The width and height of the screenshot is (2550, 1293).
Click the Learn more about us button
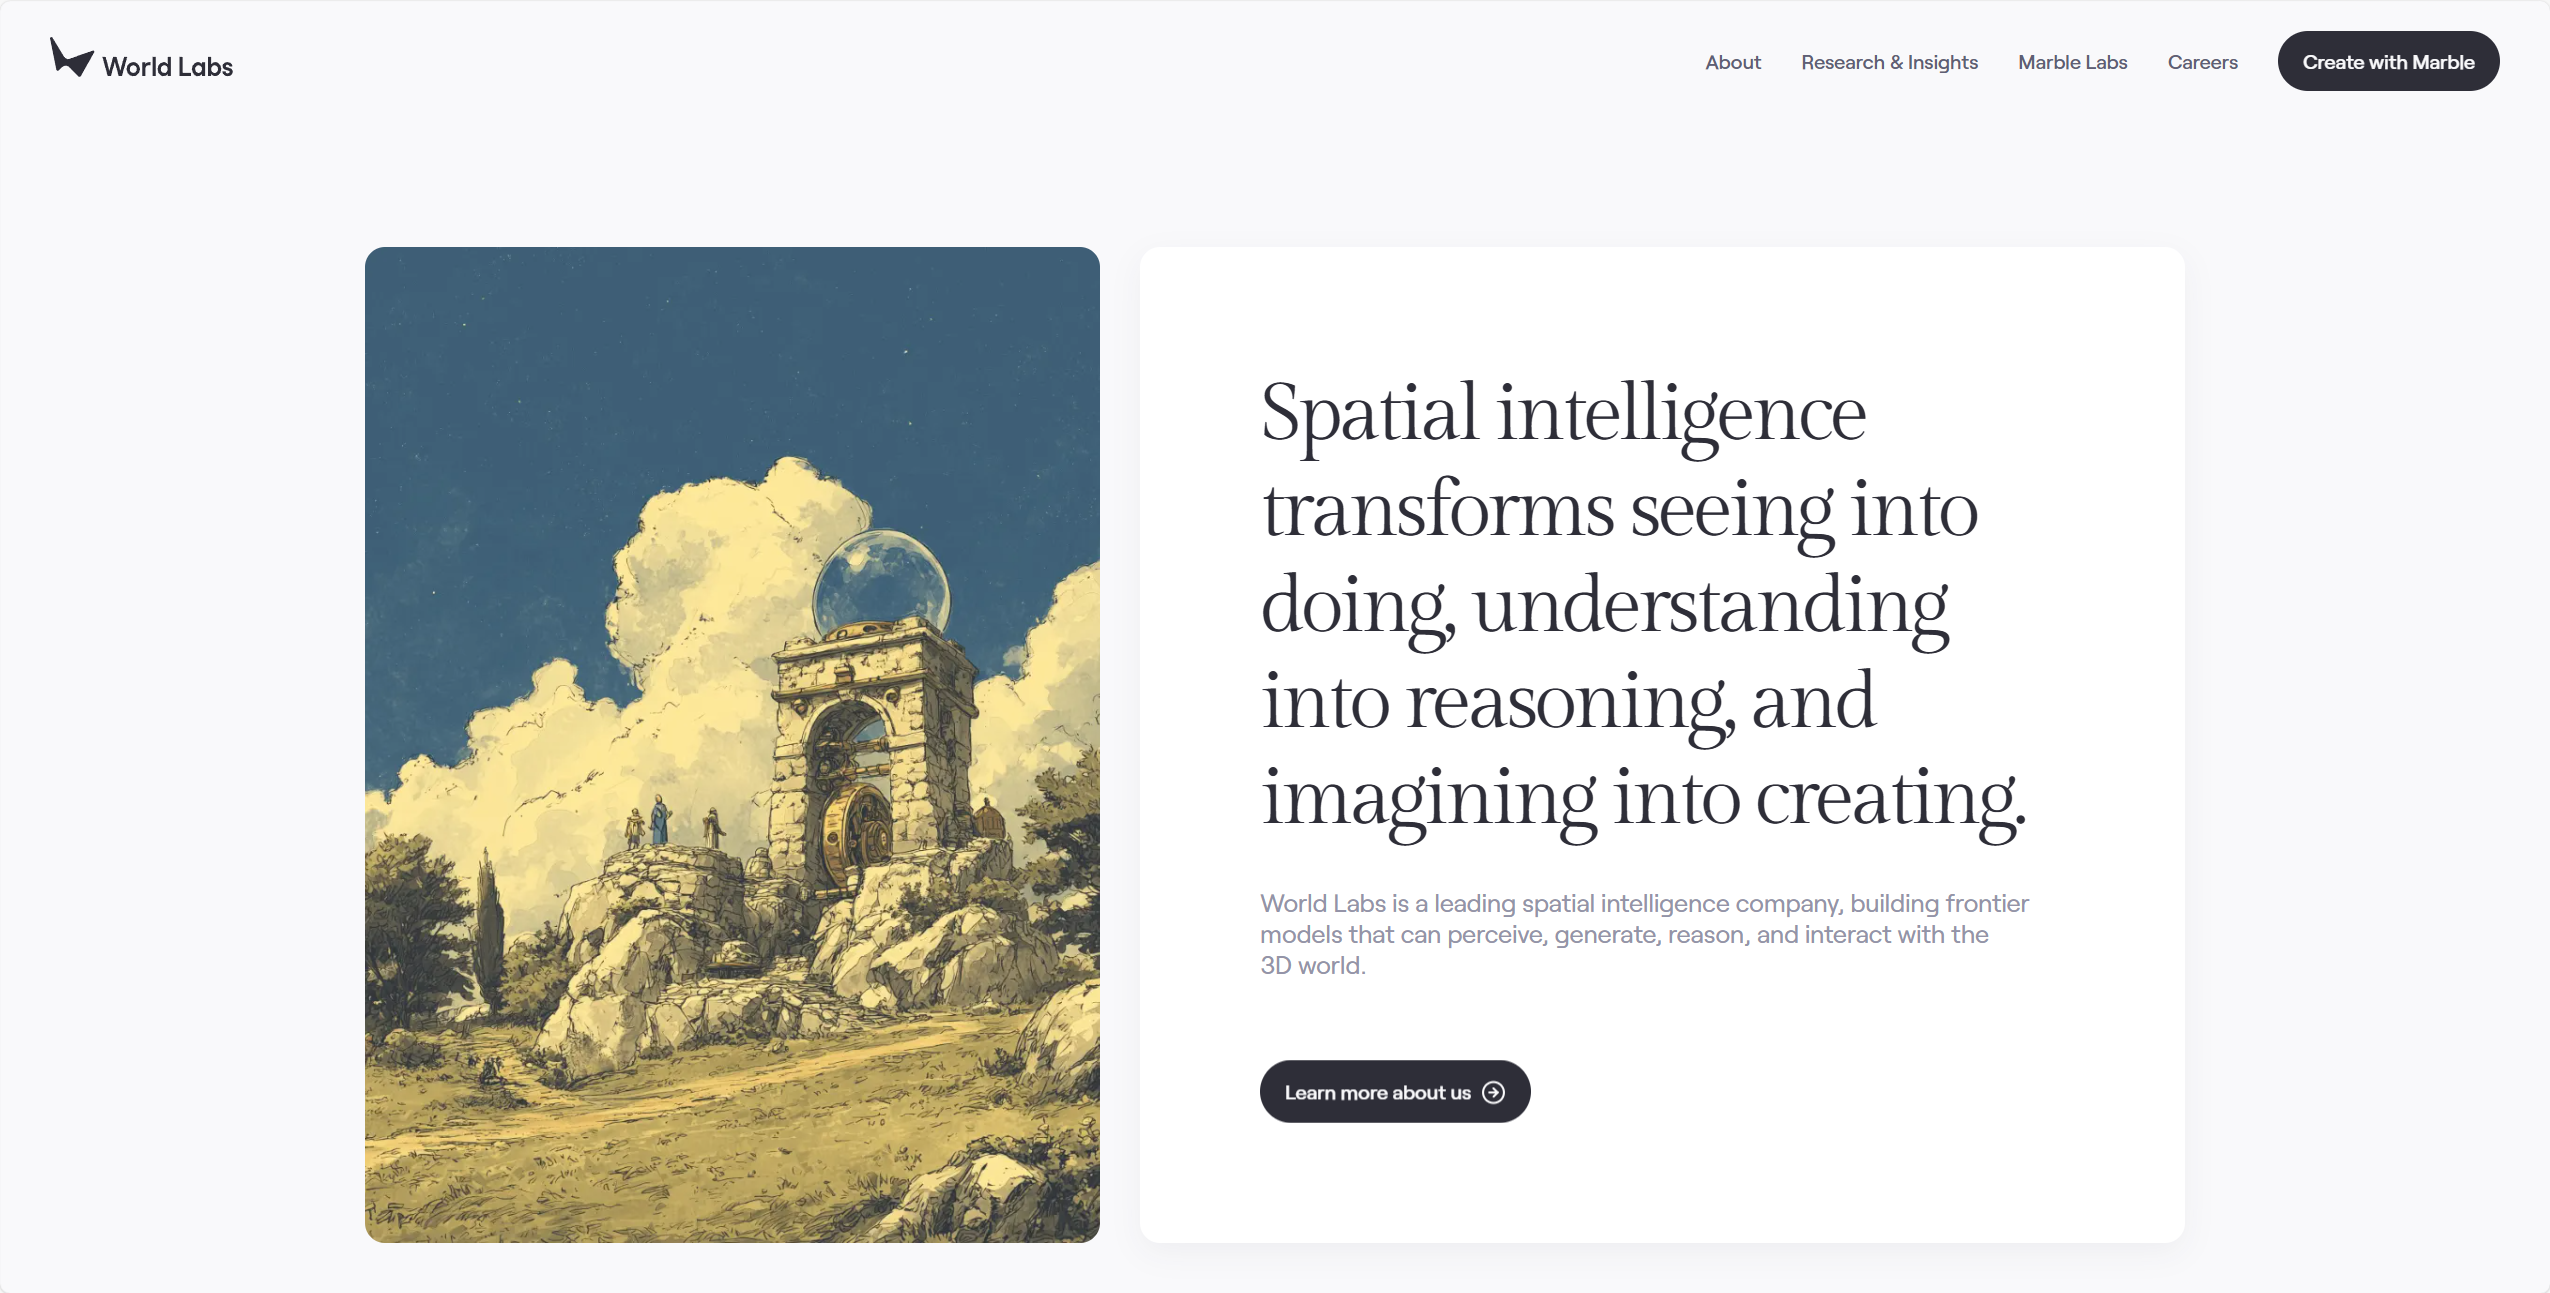coord(1395,1092)
